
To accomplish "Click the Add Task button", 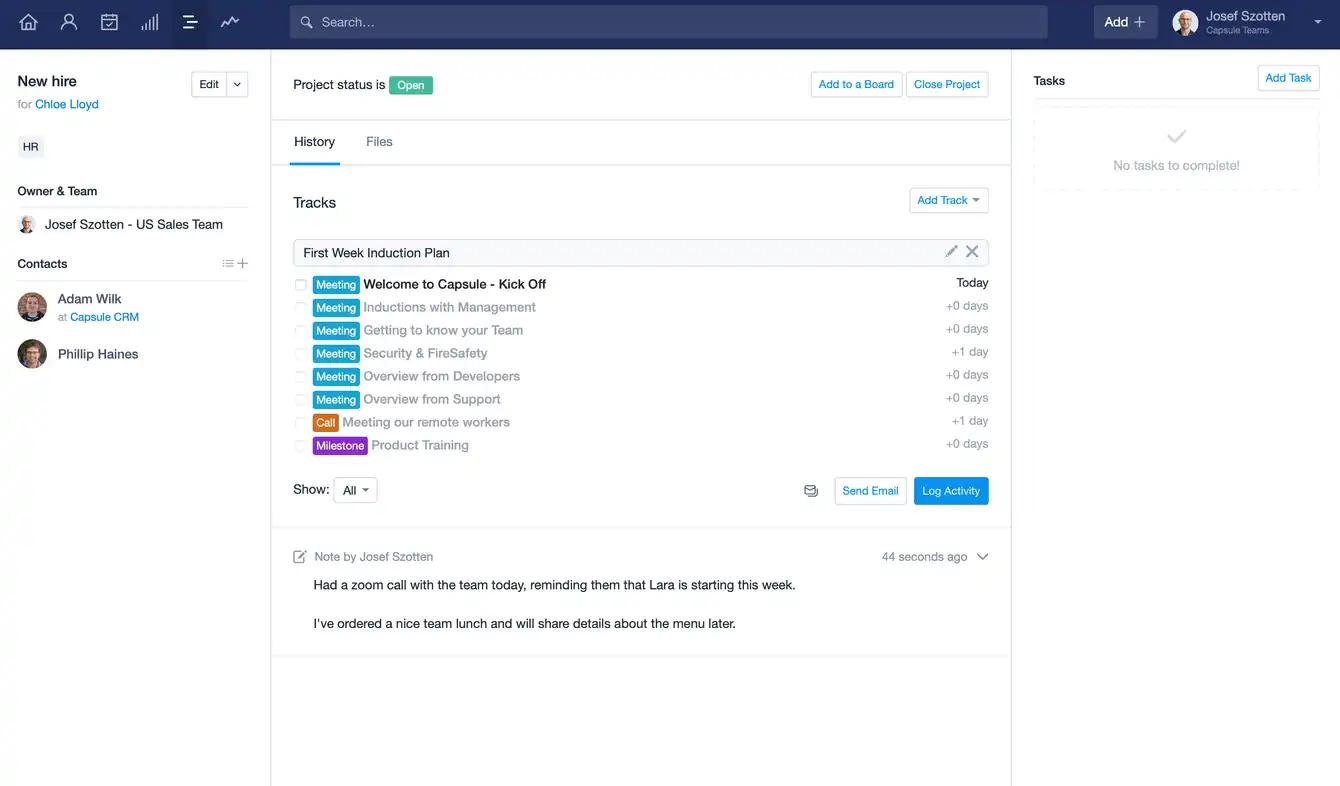I will pyautogui.click(x=1288, y=78).
